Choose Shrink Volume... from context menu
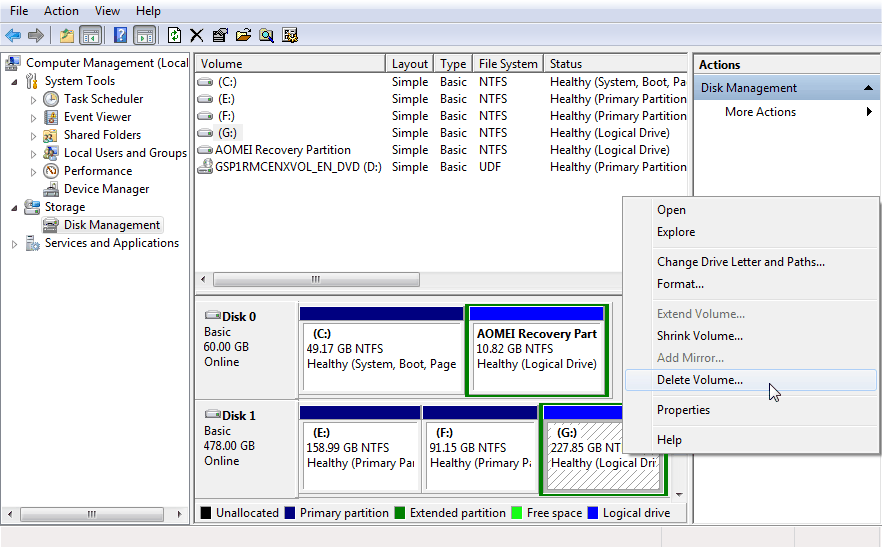Image resolution: width=882 pixels, height=548 pixels. [x=751, y=336]
